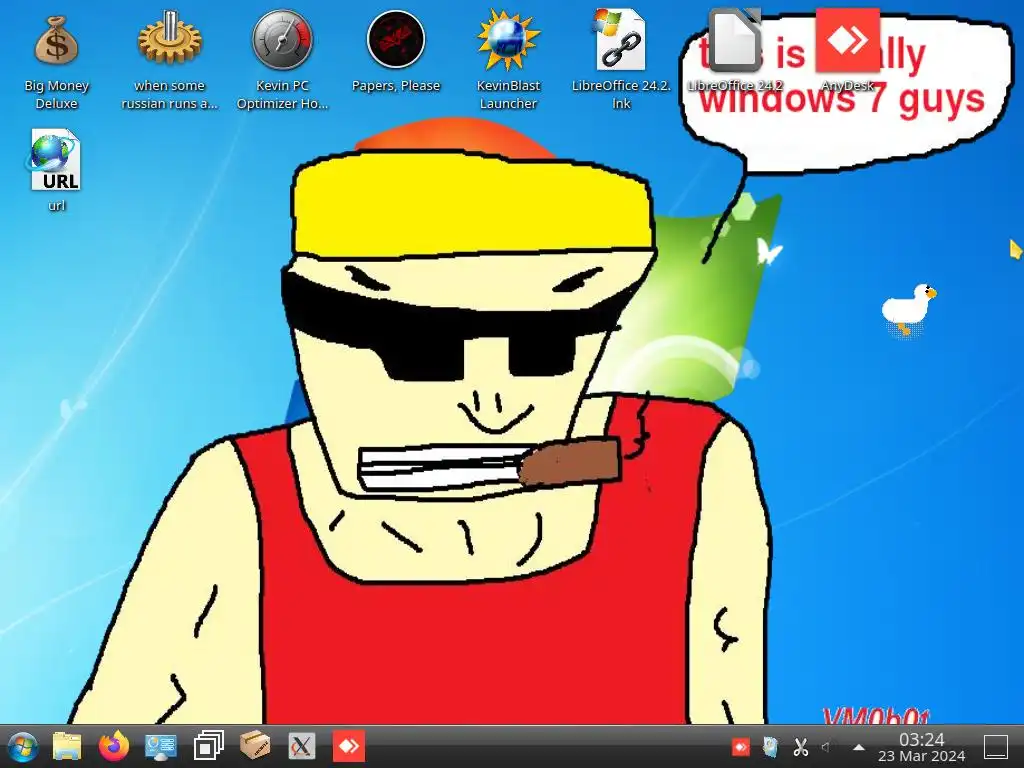Launch AnyDesk from the desktop icon
Viewport: 1024px width, 768px height.
coord(847,51)
